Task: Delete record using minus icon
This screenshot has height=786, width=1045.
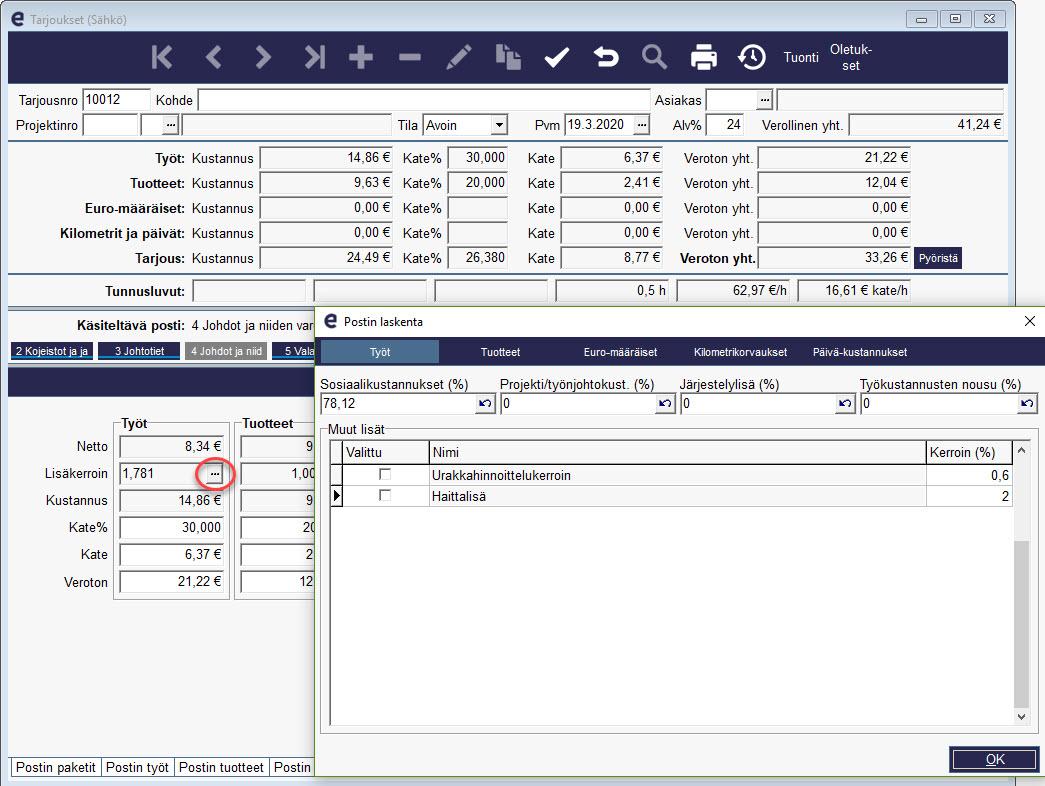Action: pos(410,57)
